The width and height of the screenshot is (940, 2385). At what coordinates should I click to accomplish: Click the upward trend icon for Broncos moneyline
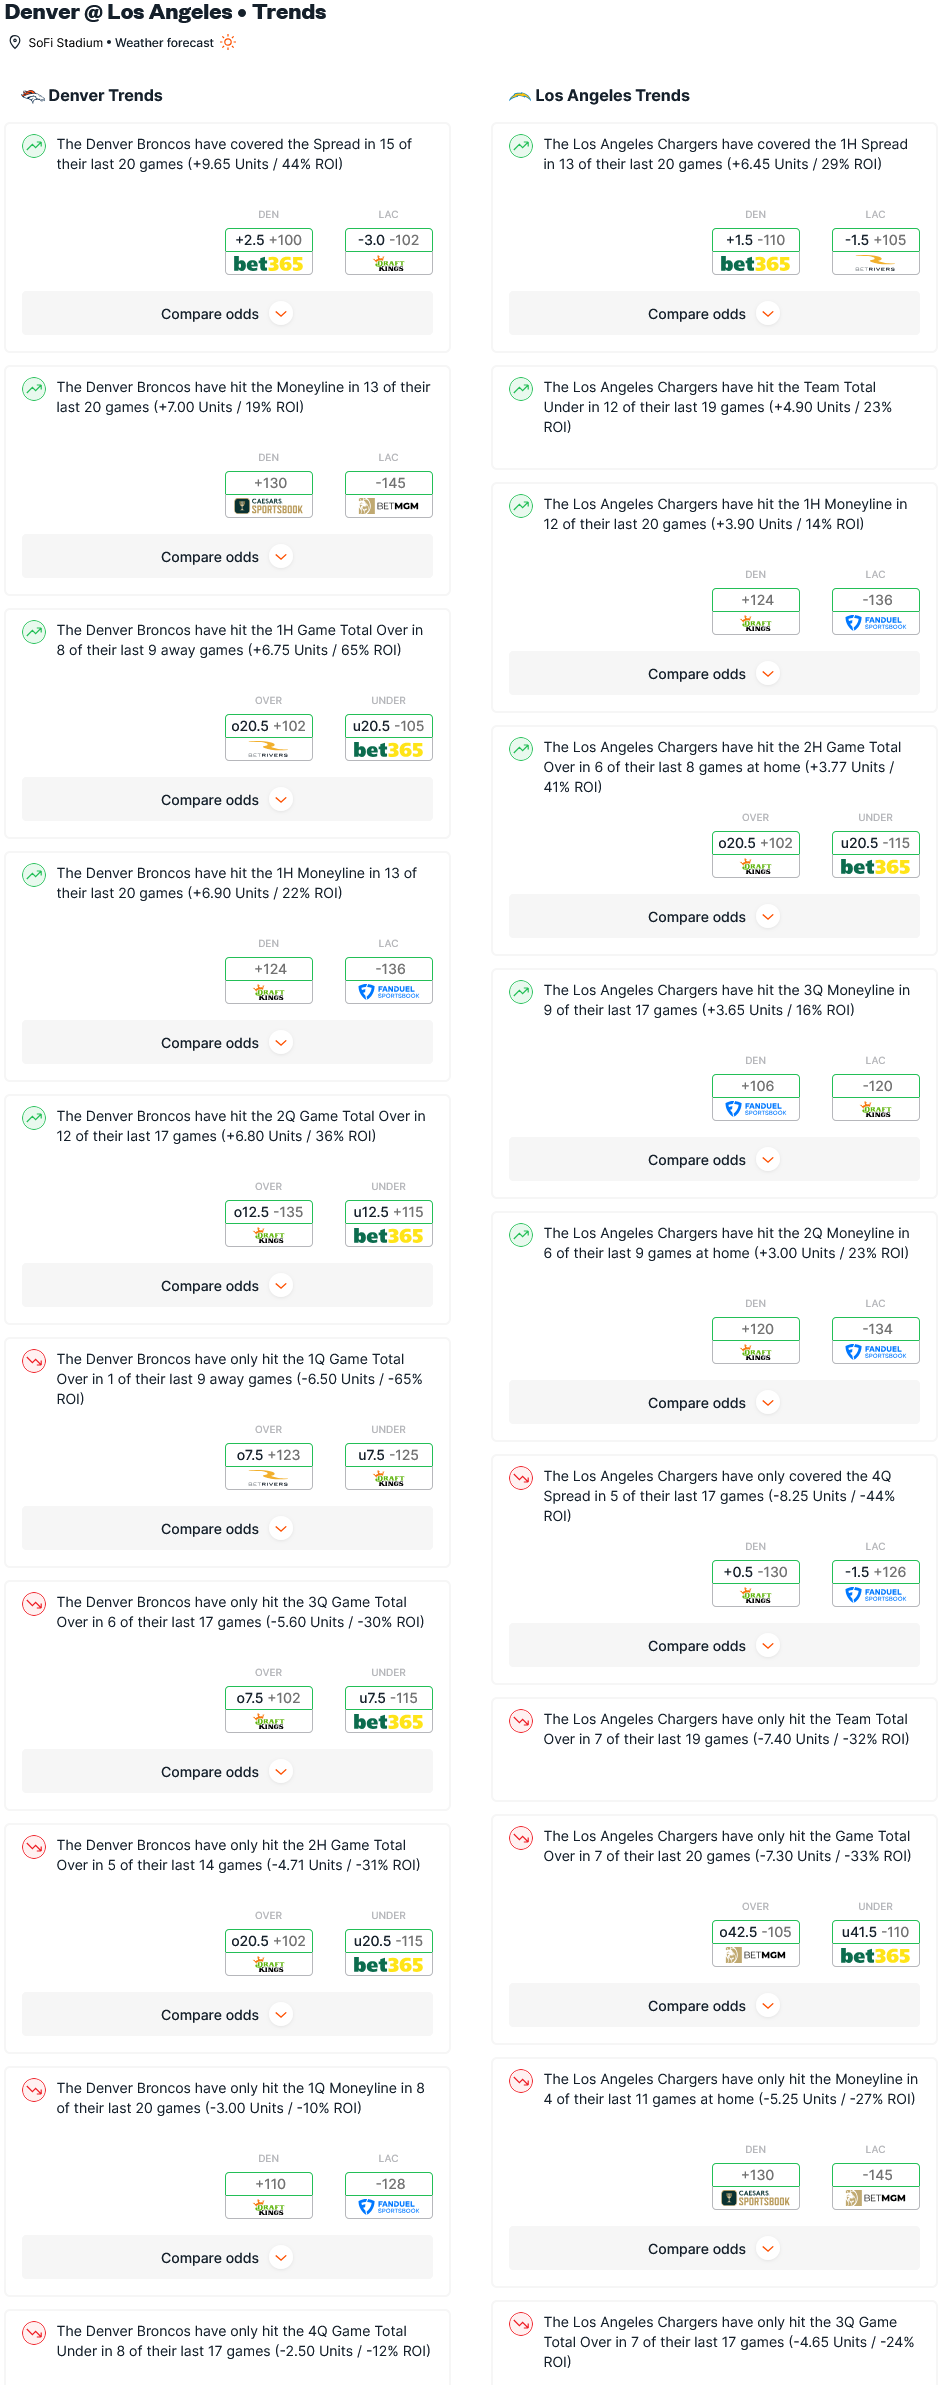(34, 389)
